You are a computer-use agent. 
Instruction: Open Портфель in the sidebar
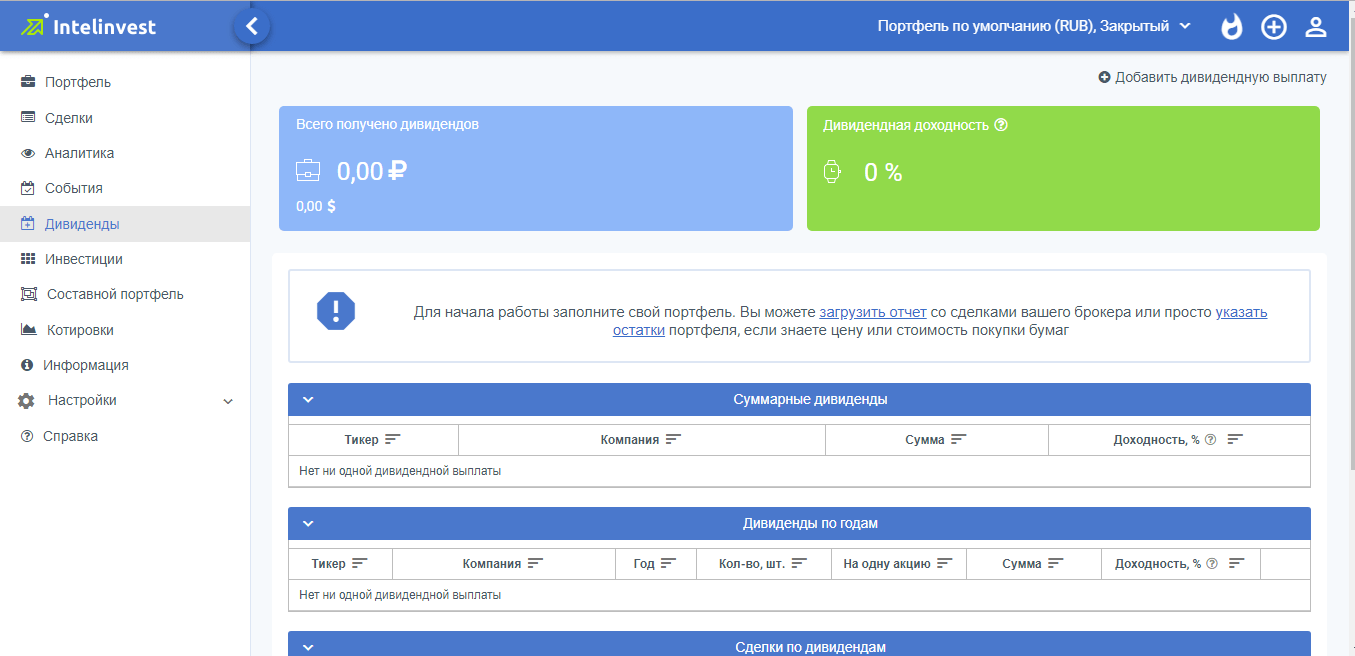coord(77,82)
